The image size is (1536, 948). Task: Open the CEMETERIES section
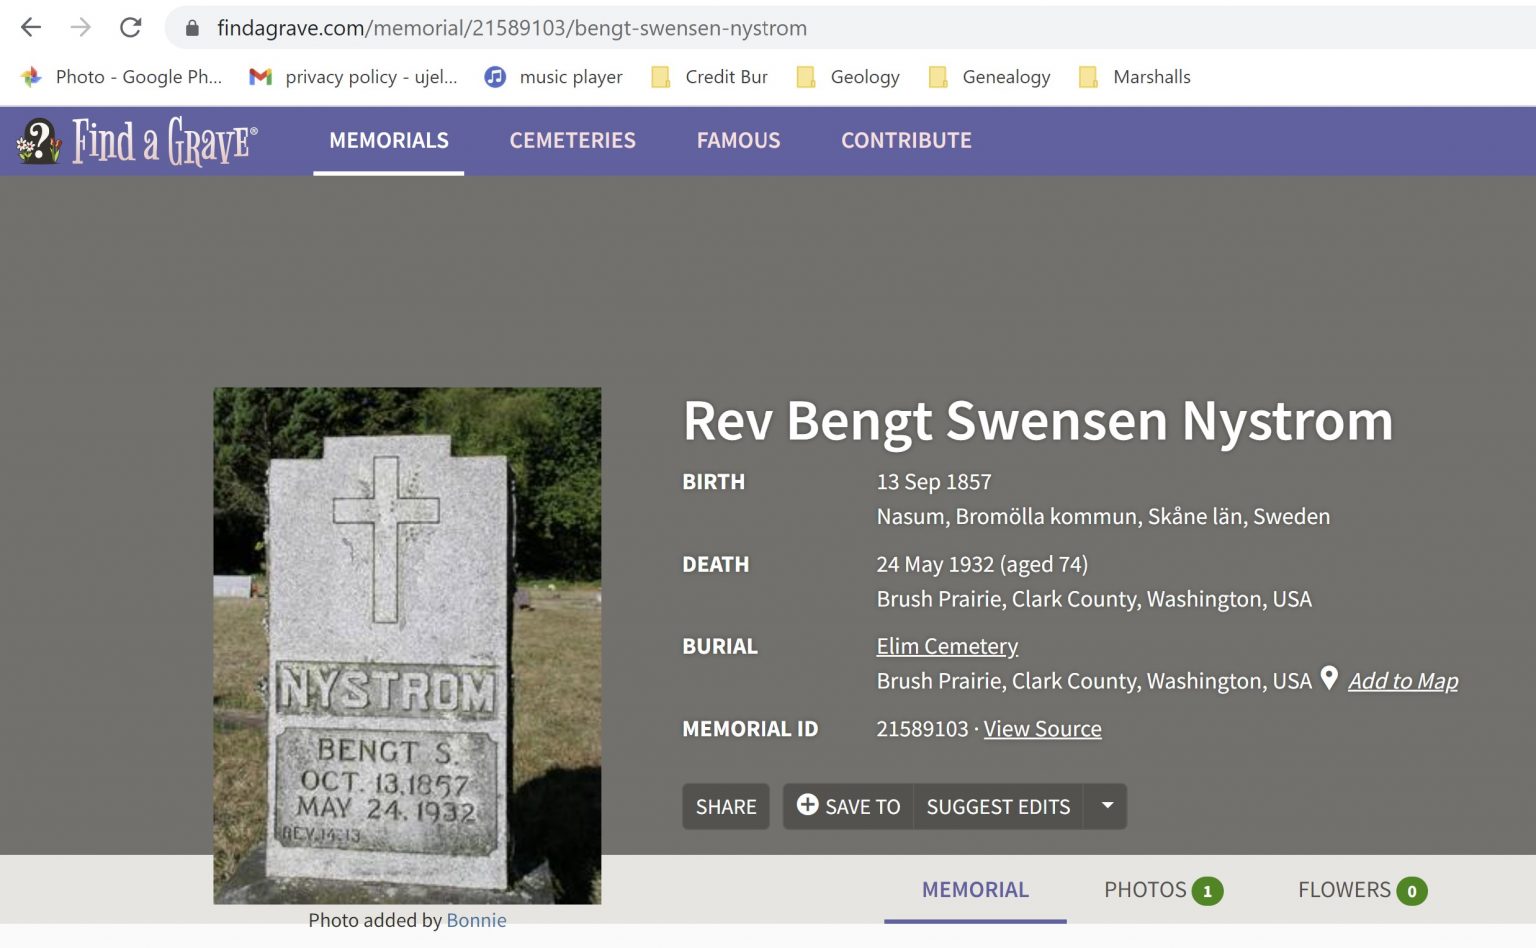point(572,140)
